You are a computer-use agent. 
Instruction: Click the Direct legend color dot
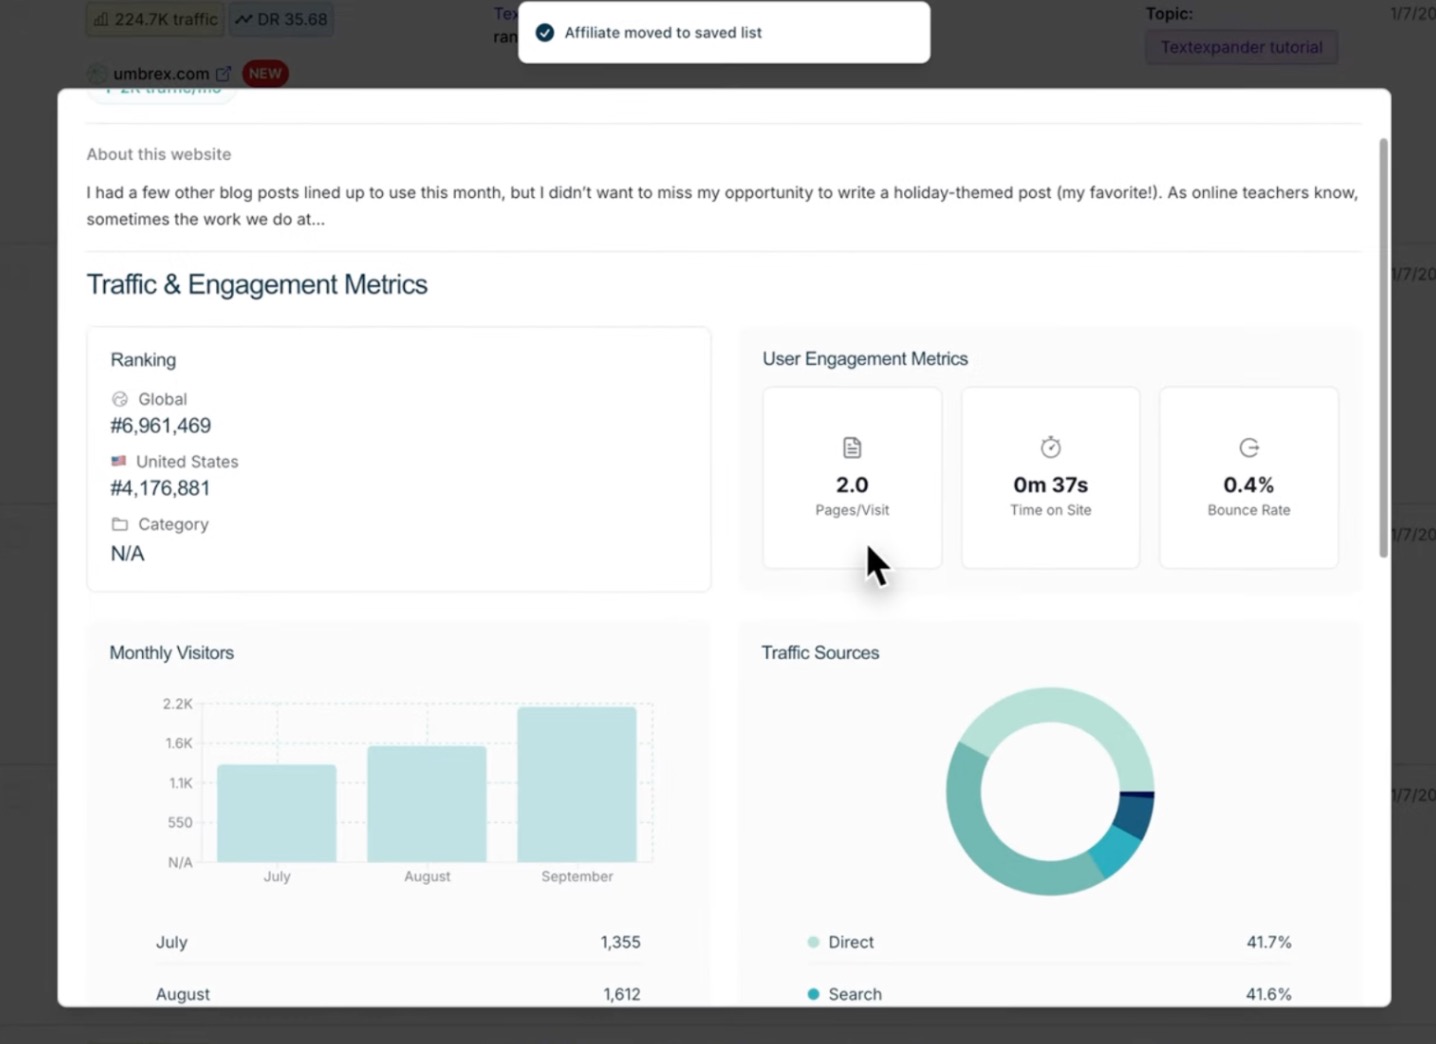tap(813, 942)
